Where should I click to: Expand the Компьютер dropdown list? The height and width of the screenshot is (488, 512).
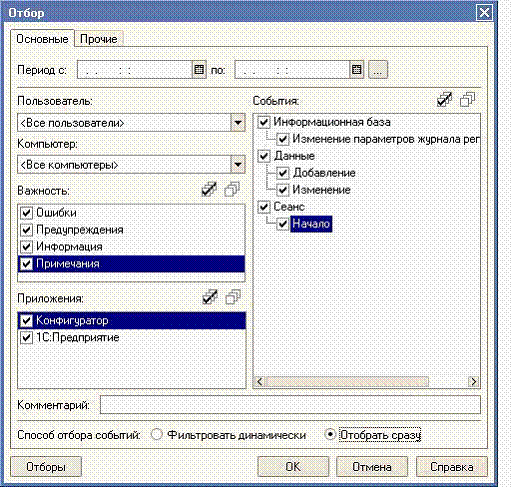pos(238,165)
